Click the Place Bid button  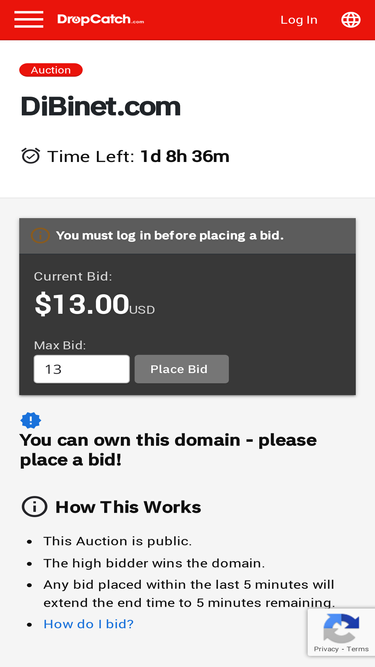coord(182,369)
